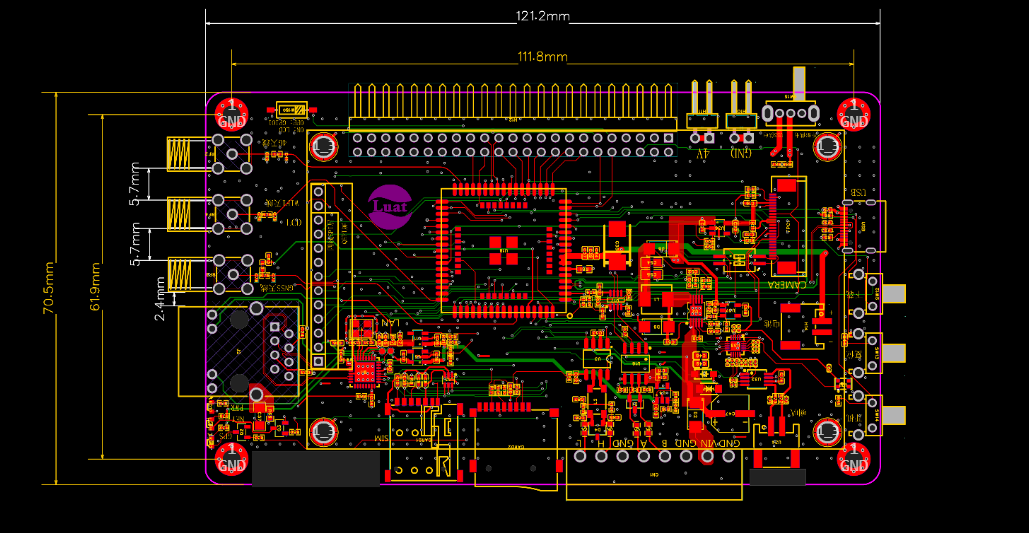
Task: Select the lower 5.7mm dimension label
Action: click(x=135, y=244)
